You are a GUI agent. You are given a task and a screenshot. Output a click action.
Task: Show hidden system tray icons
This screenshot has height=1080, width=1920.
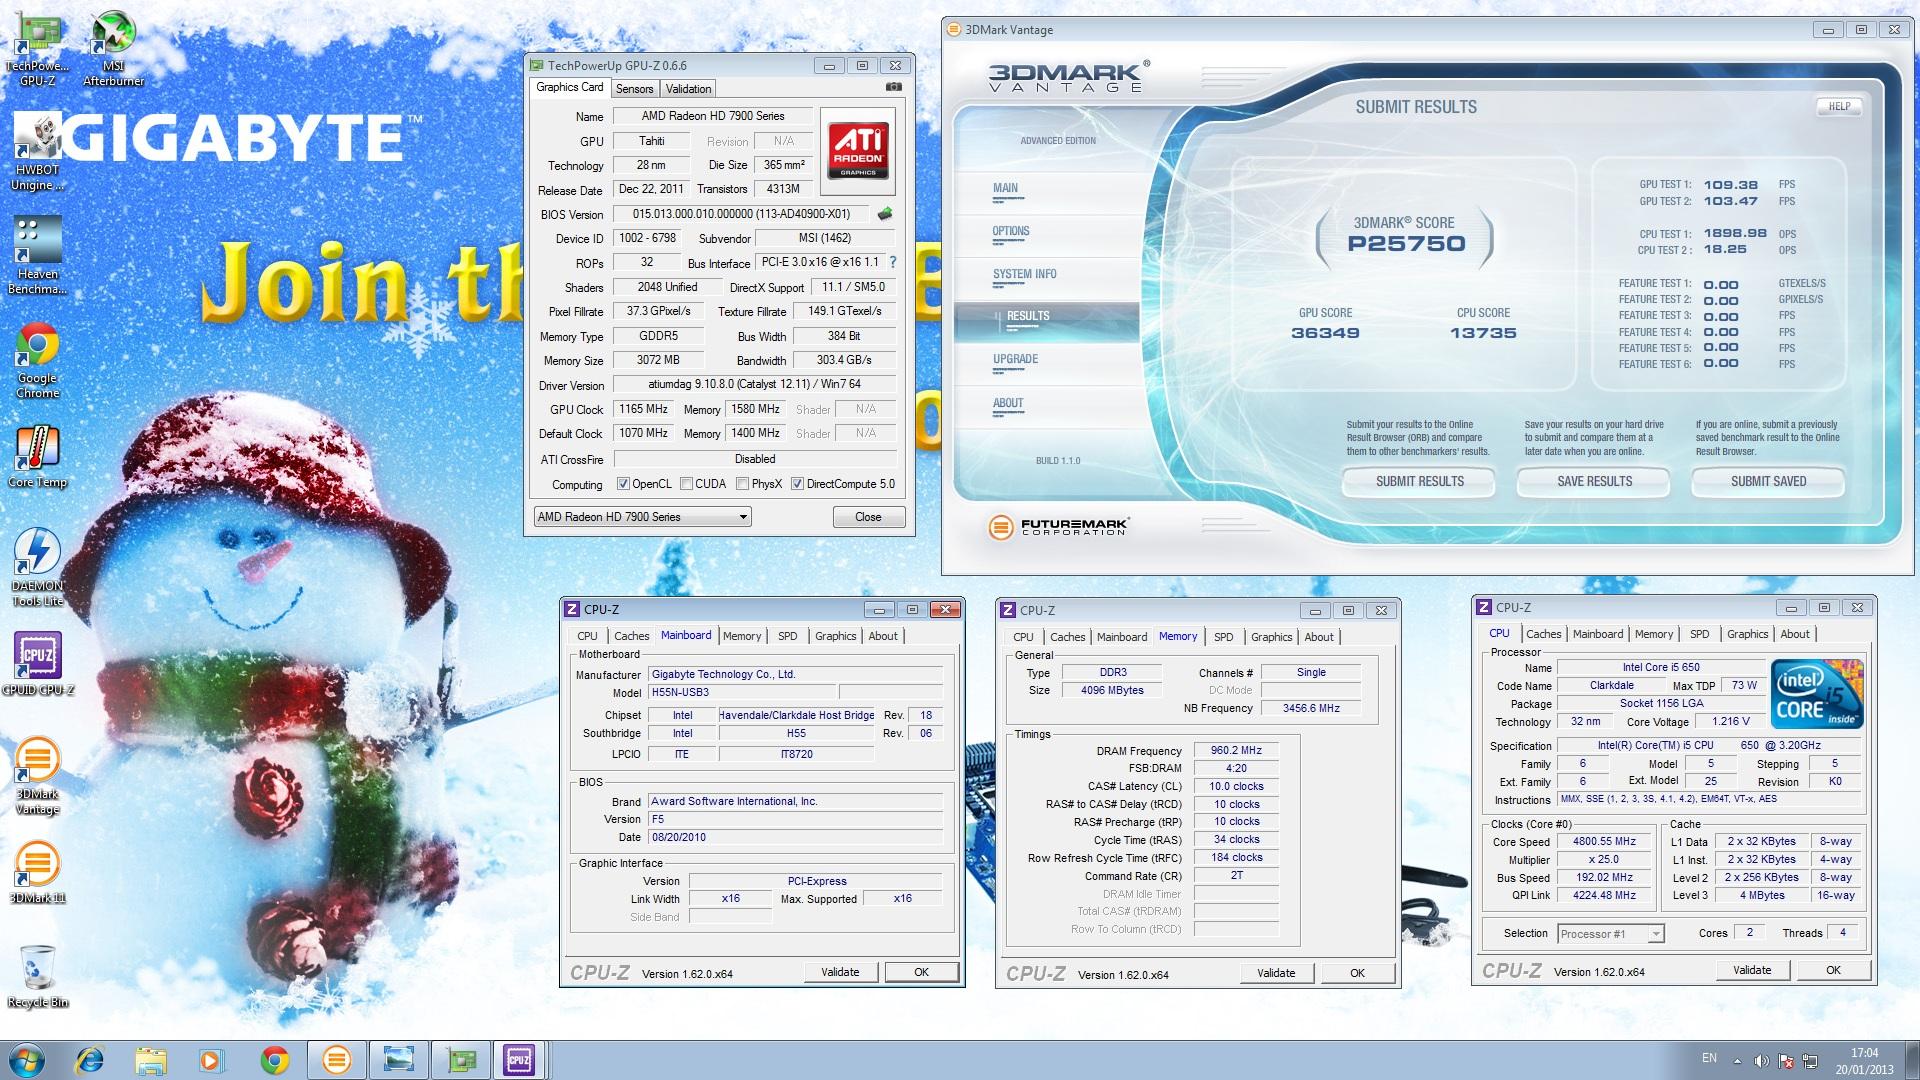tap(1737, 1060)
